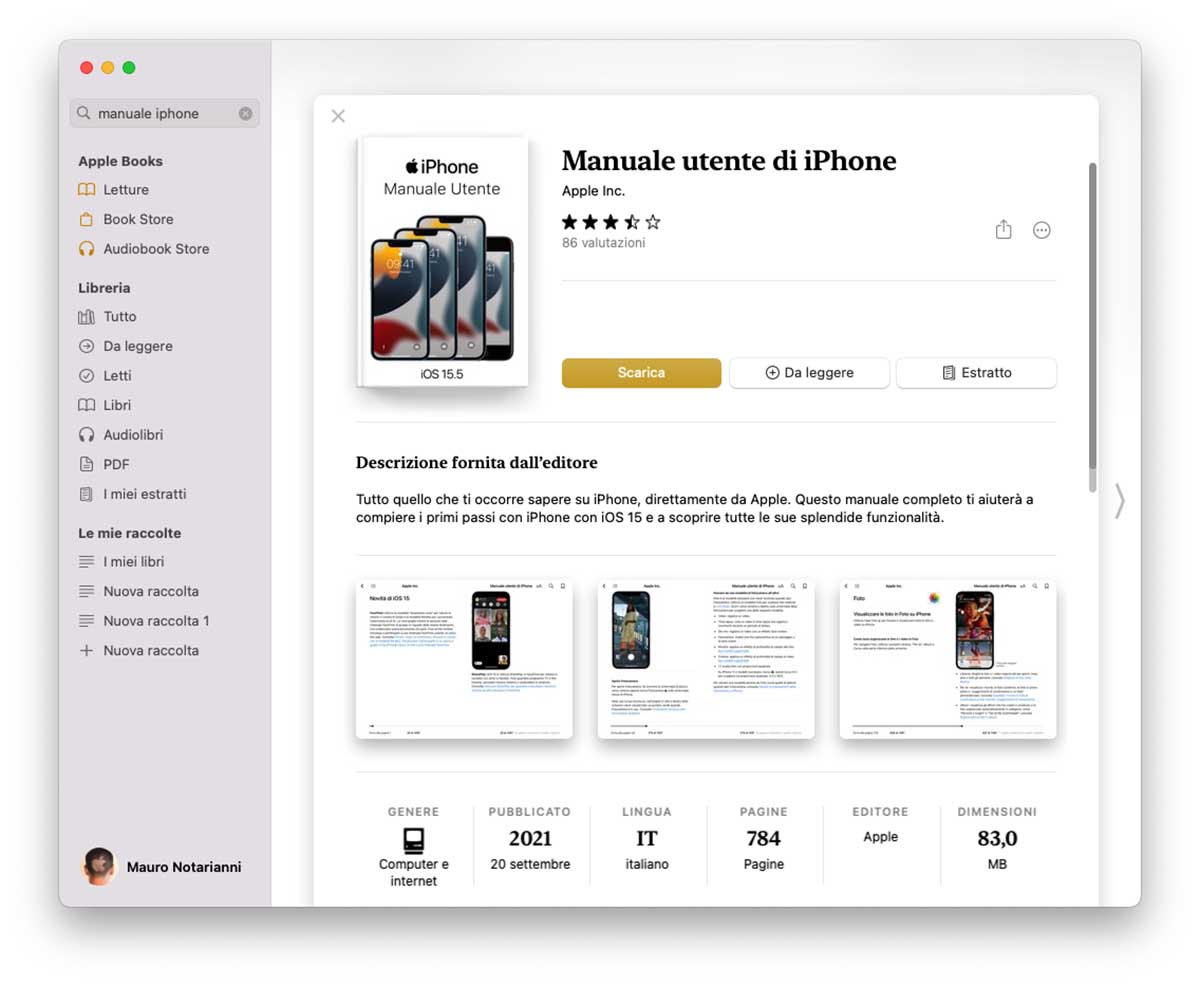Clear the search field with the x icon

245,113
